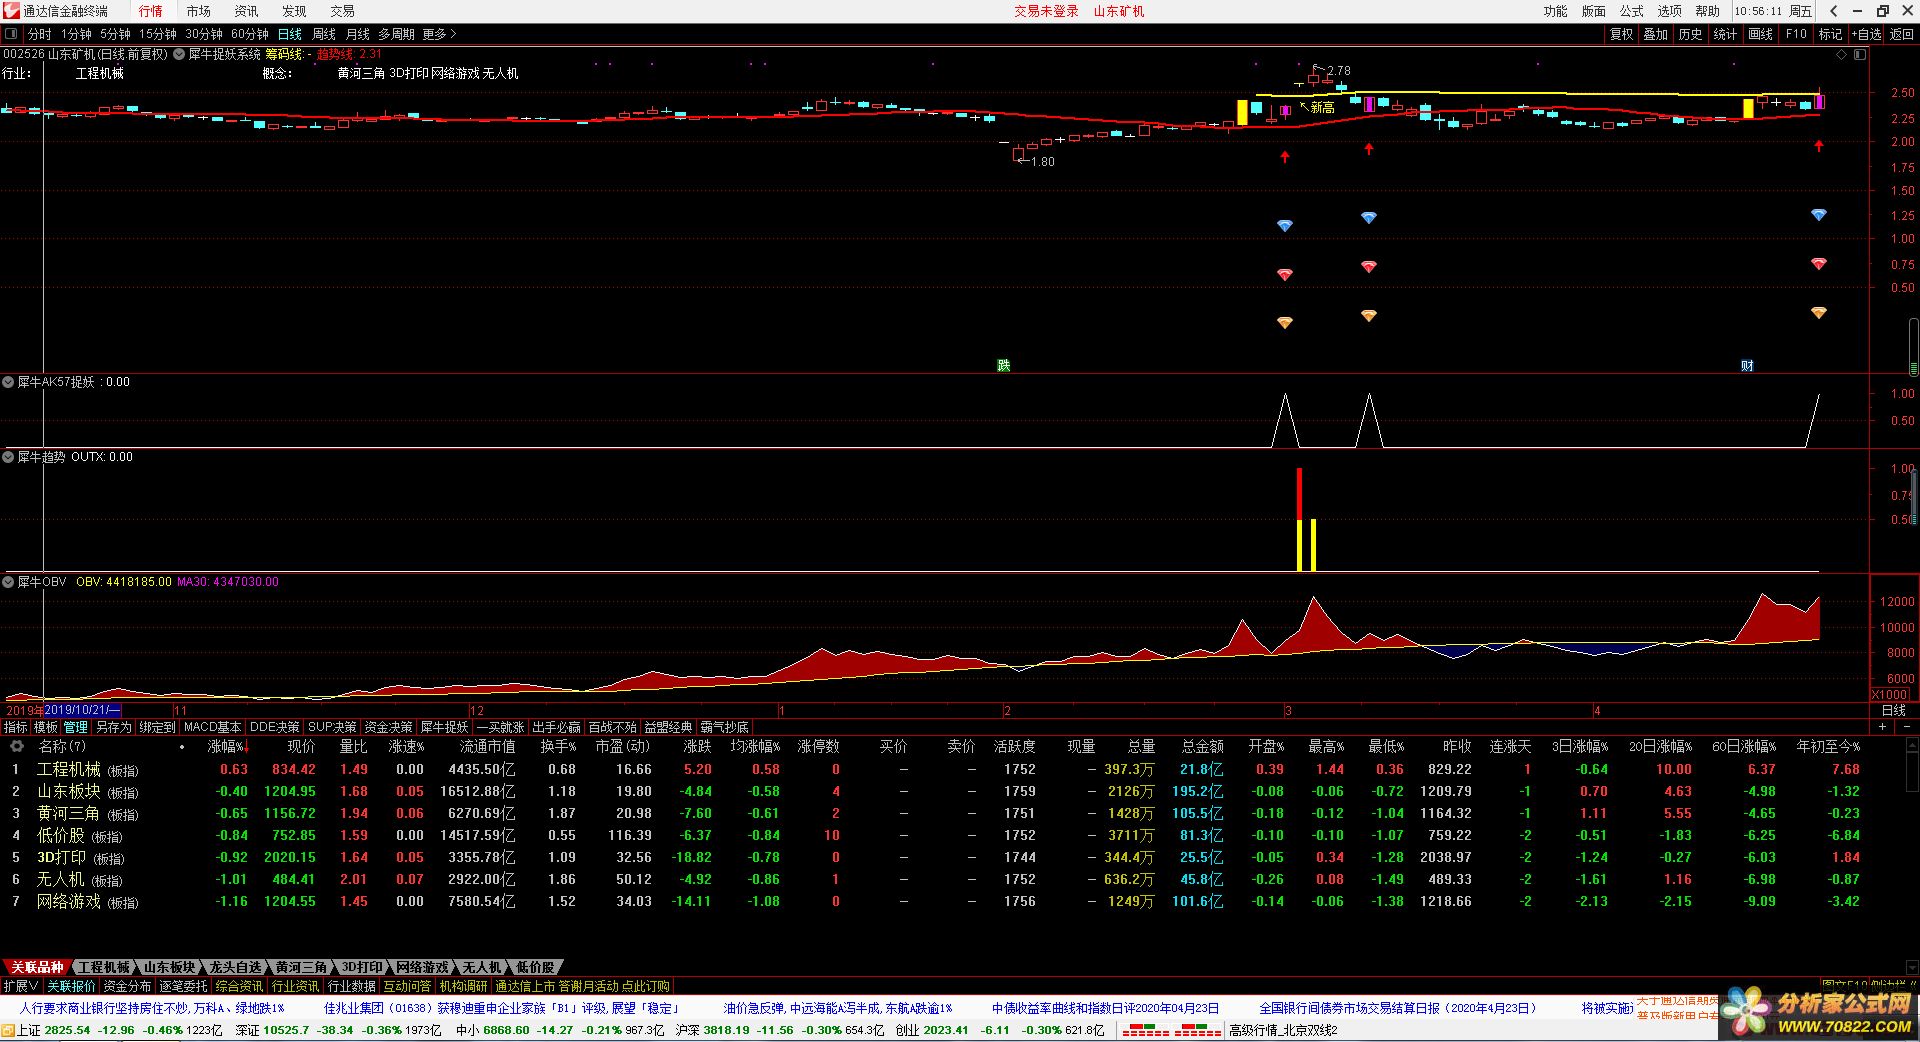
Task: Open F10 company information
Action: 1797,34
